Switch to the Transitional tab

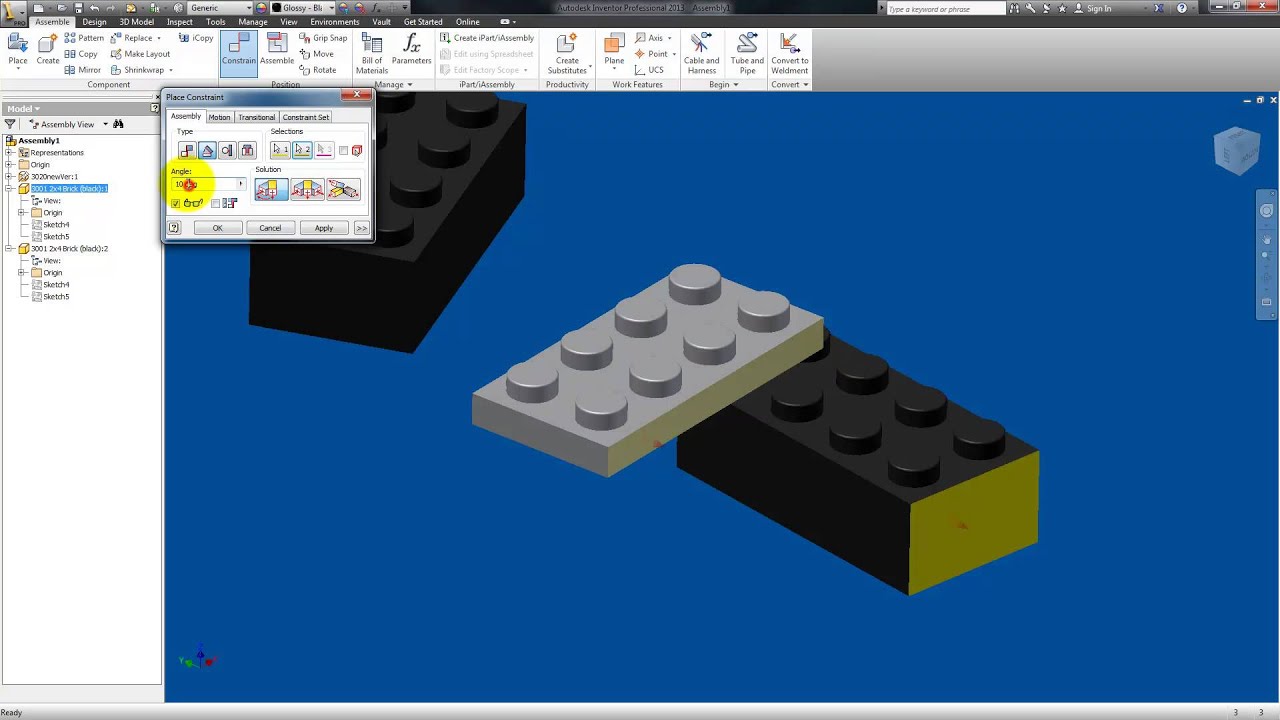coord(256,117)
